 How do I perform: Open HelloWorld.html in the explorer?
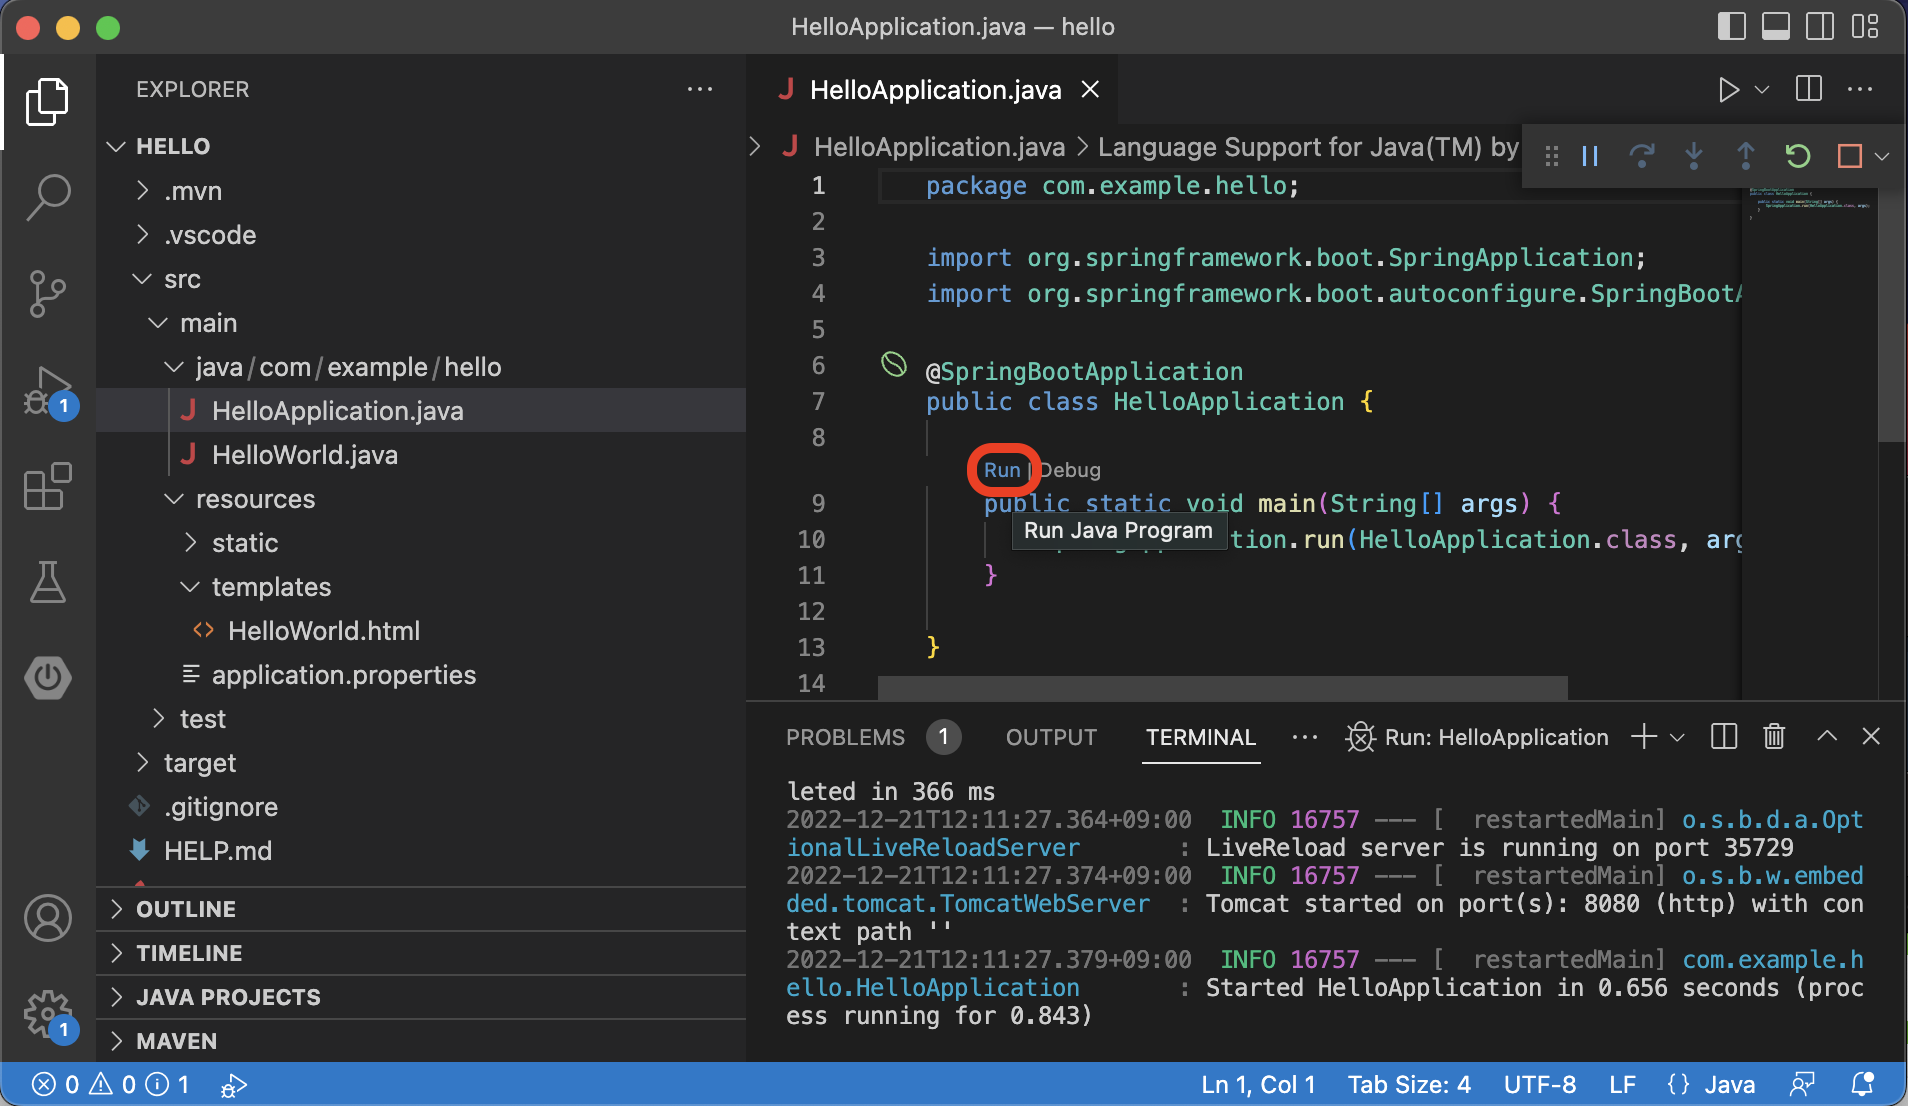click(x=421, y=630)
